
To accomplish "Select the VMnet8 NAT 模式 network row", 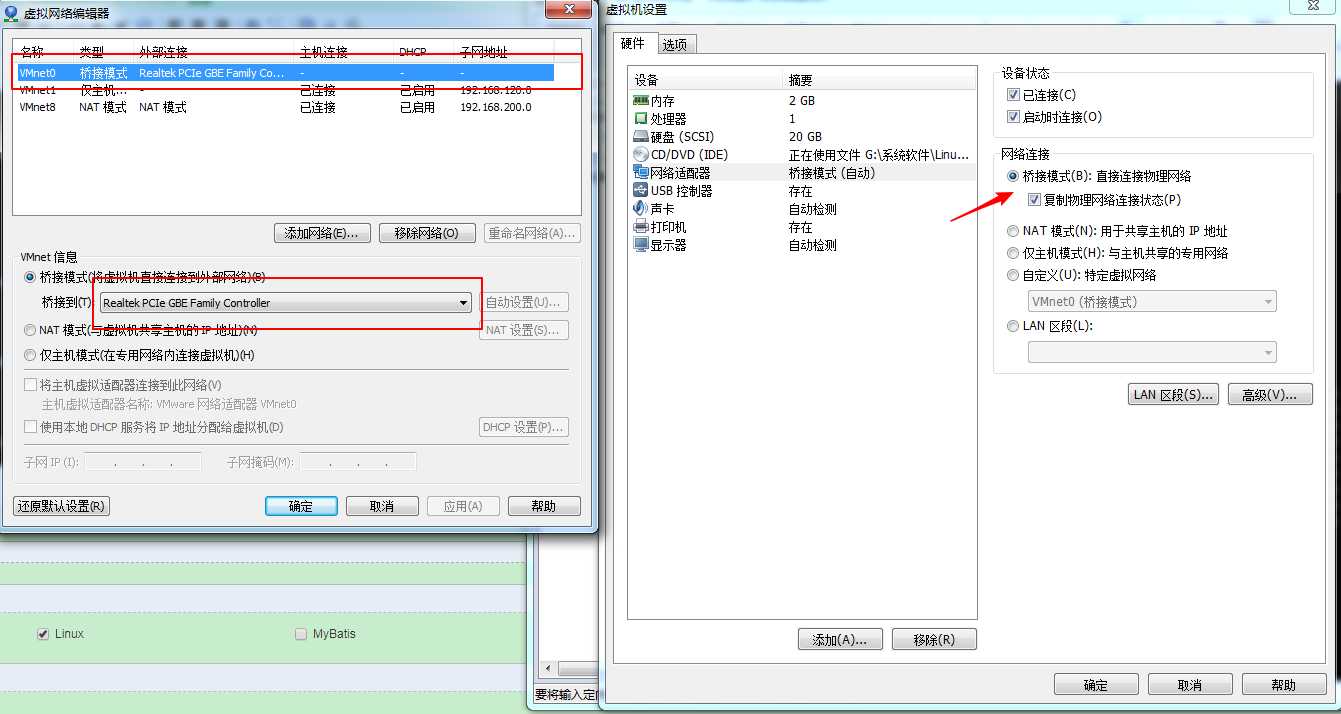I will [x=285, y=107].
